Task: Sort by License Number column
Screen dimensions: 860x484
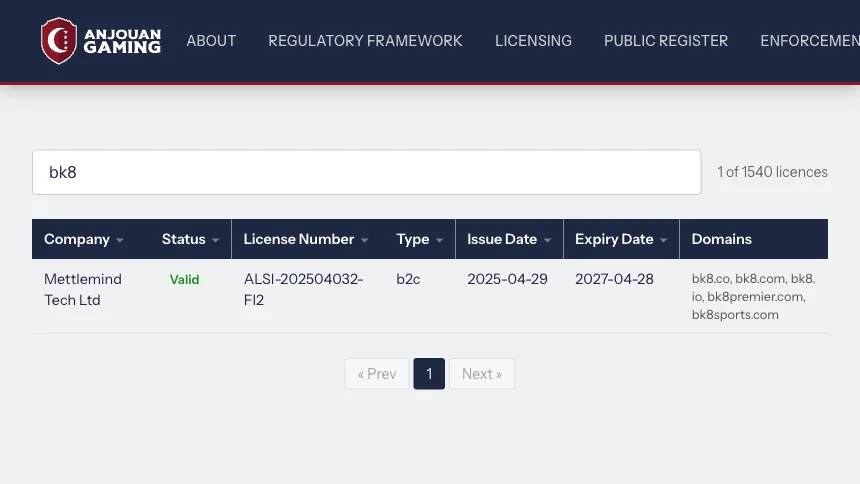Action: coord(305,239)
